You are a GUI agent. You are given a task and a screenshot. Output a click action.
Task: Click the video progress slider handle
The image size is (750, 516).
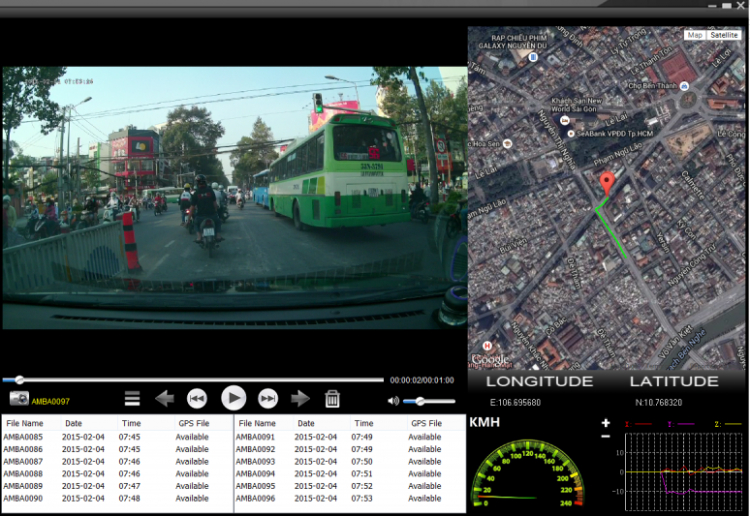tap(19, 380)
